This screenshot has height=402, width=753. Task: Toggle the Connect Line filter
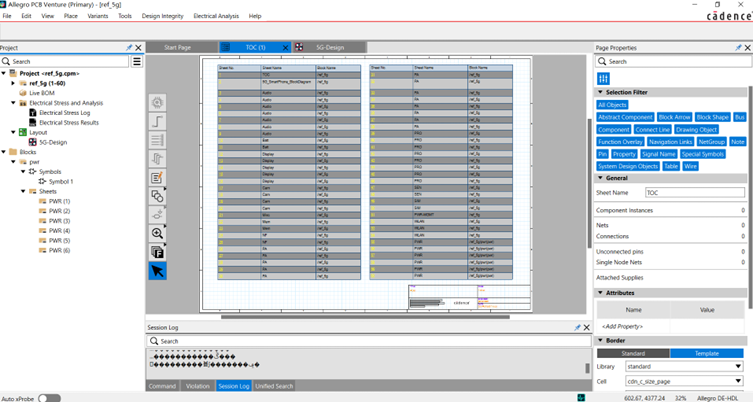(x=652, y=130)
